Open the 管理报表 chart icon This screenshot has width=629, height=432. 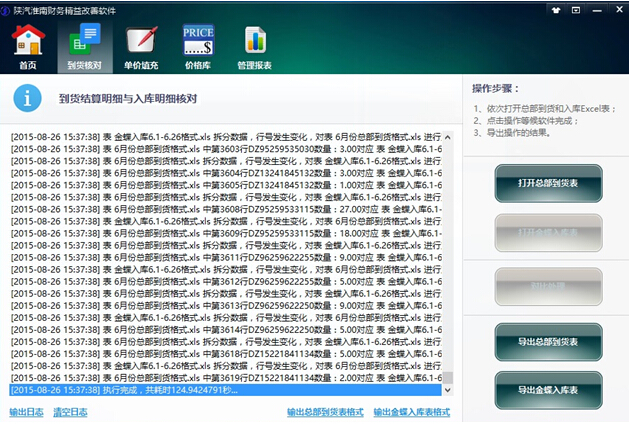coord(254,47)
